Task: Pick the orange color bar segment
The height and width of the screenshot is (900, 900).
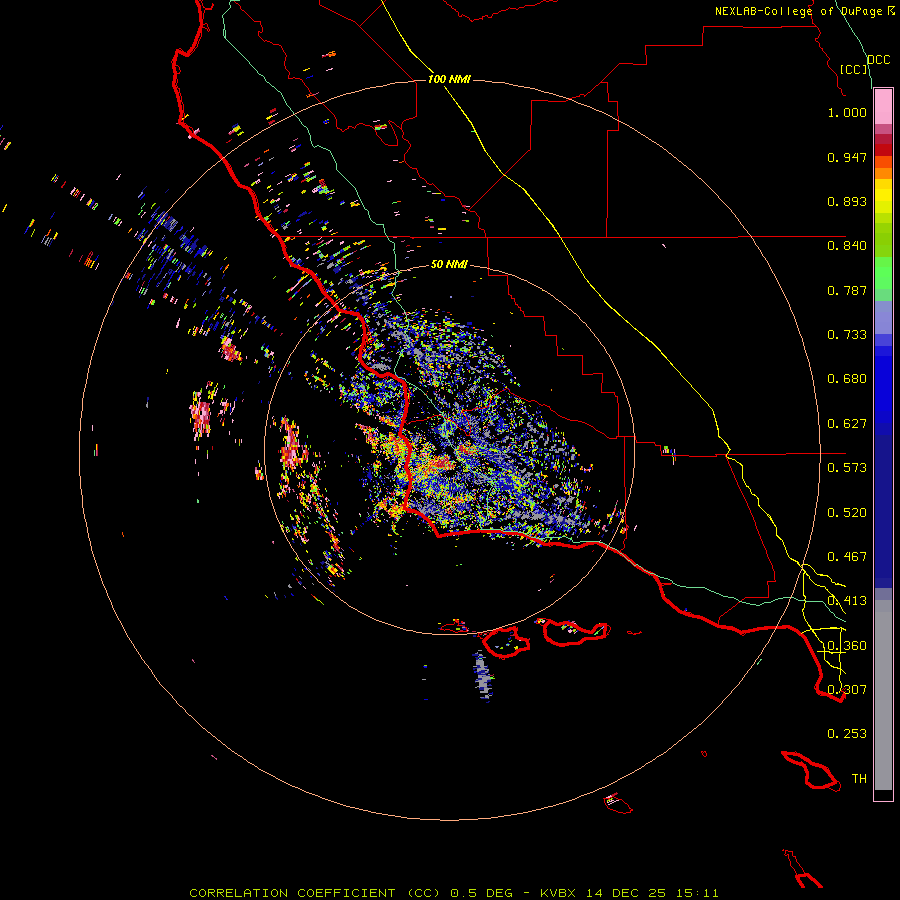Action: pos(883,173)
